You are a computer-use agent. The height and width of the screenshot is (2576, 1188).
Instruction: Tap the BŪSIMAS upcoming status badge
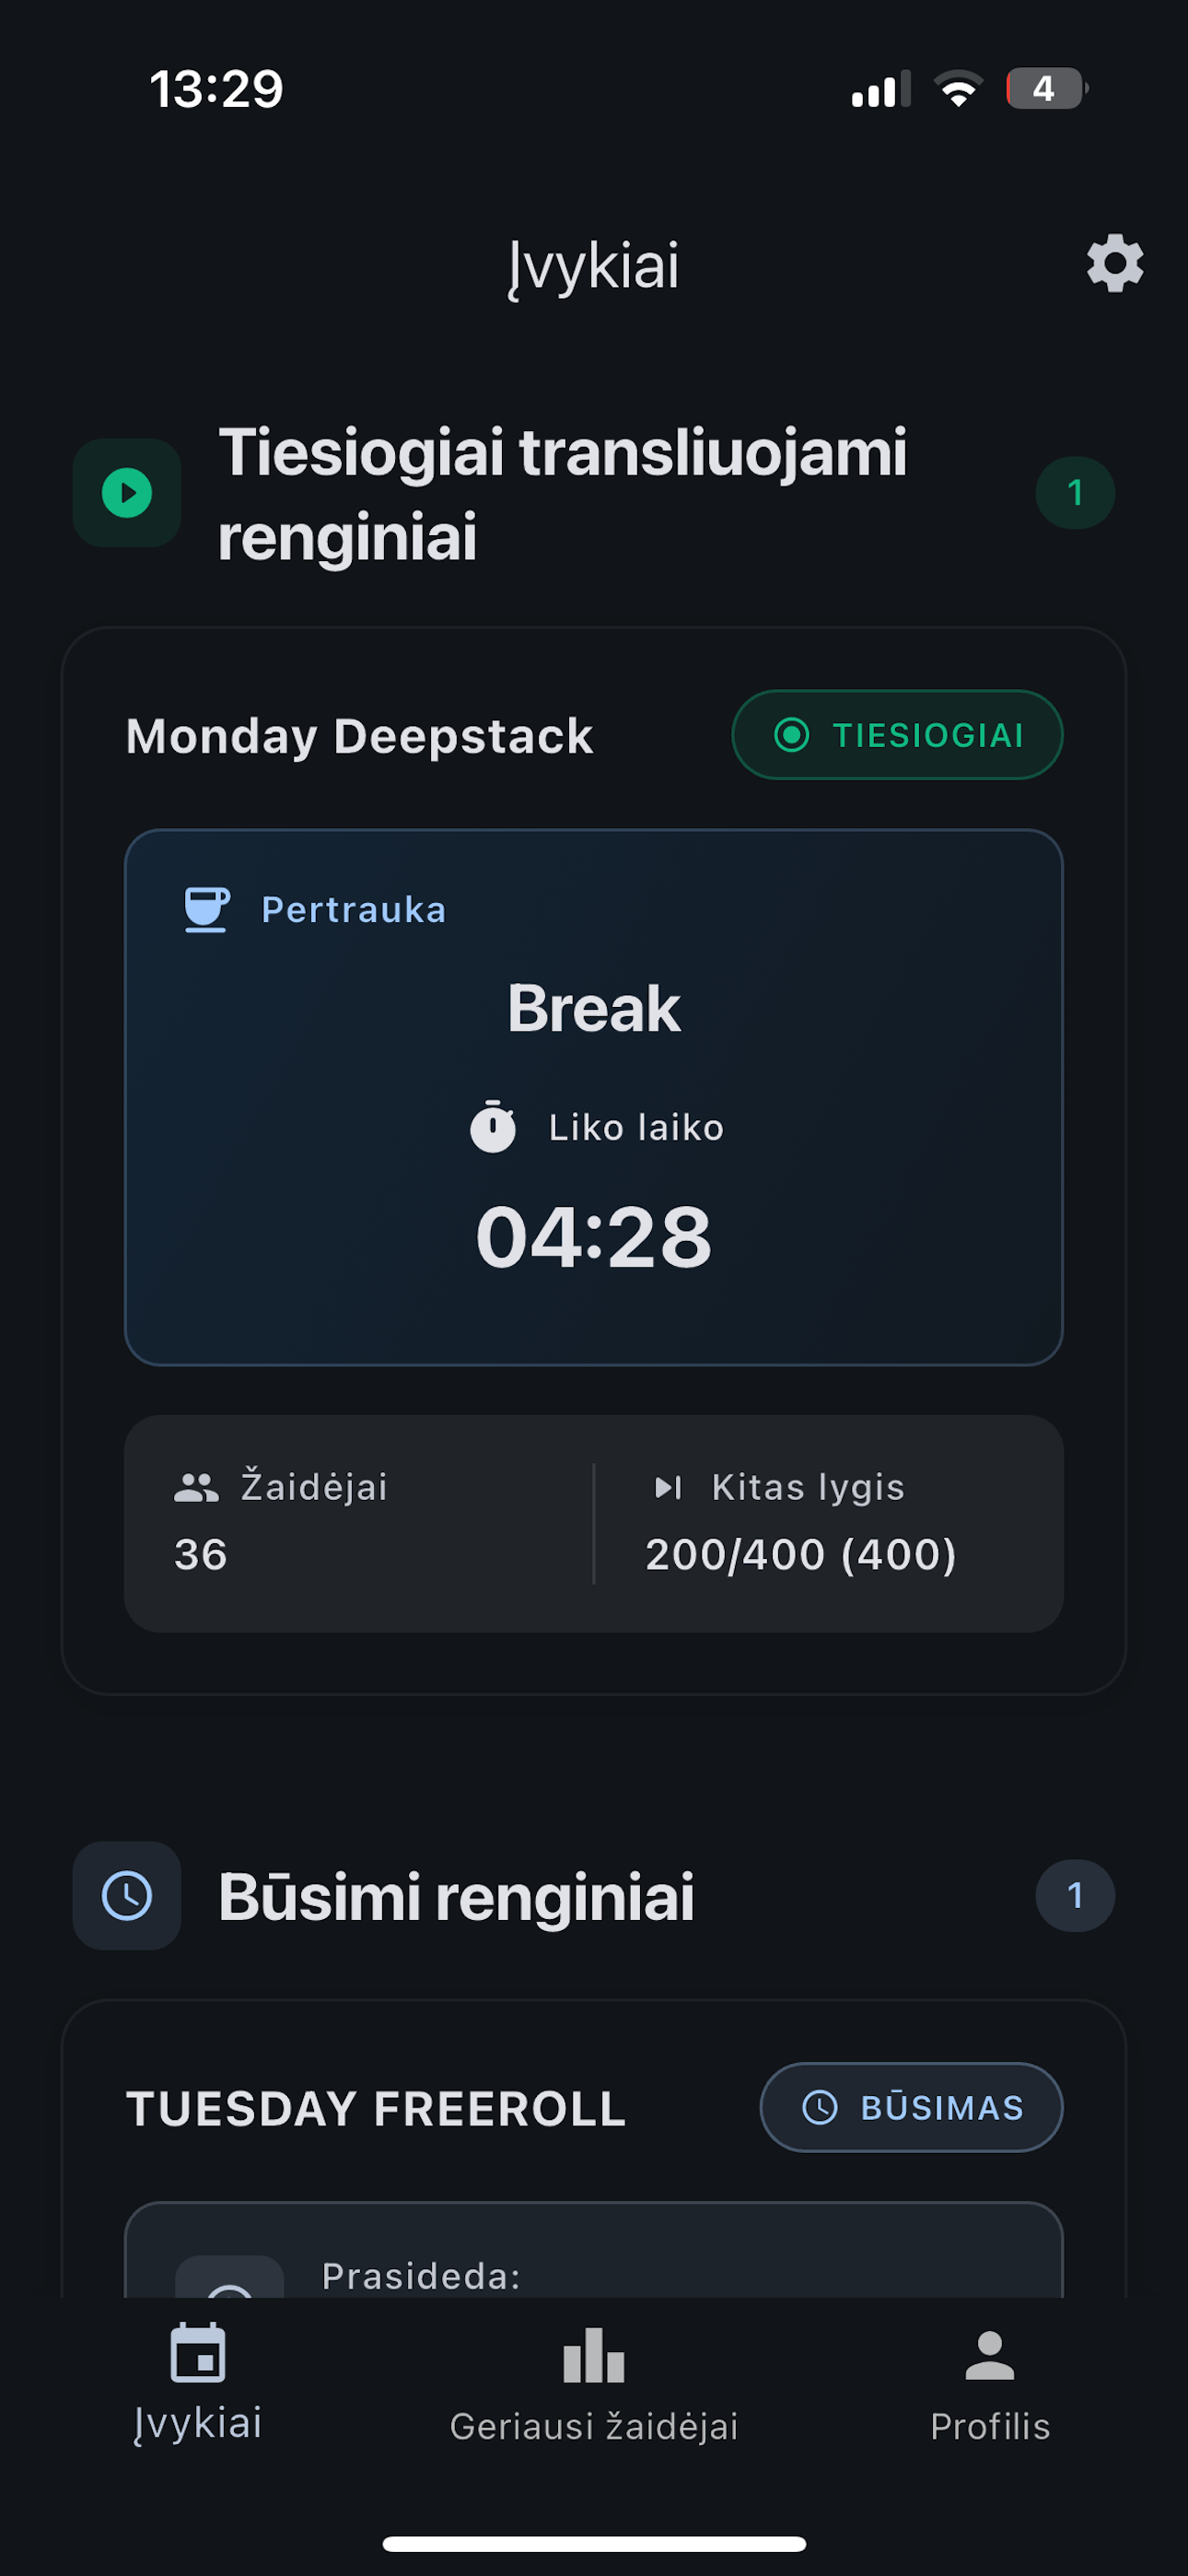[x=911, y=2107]
